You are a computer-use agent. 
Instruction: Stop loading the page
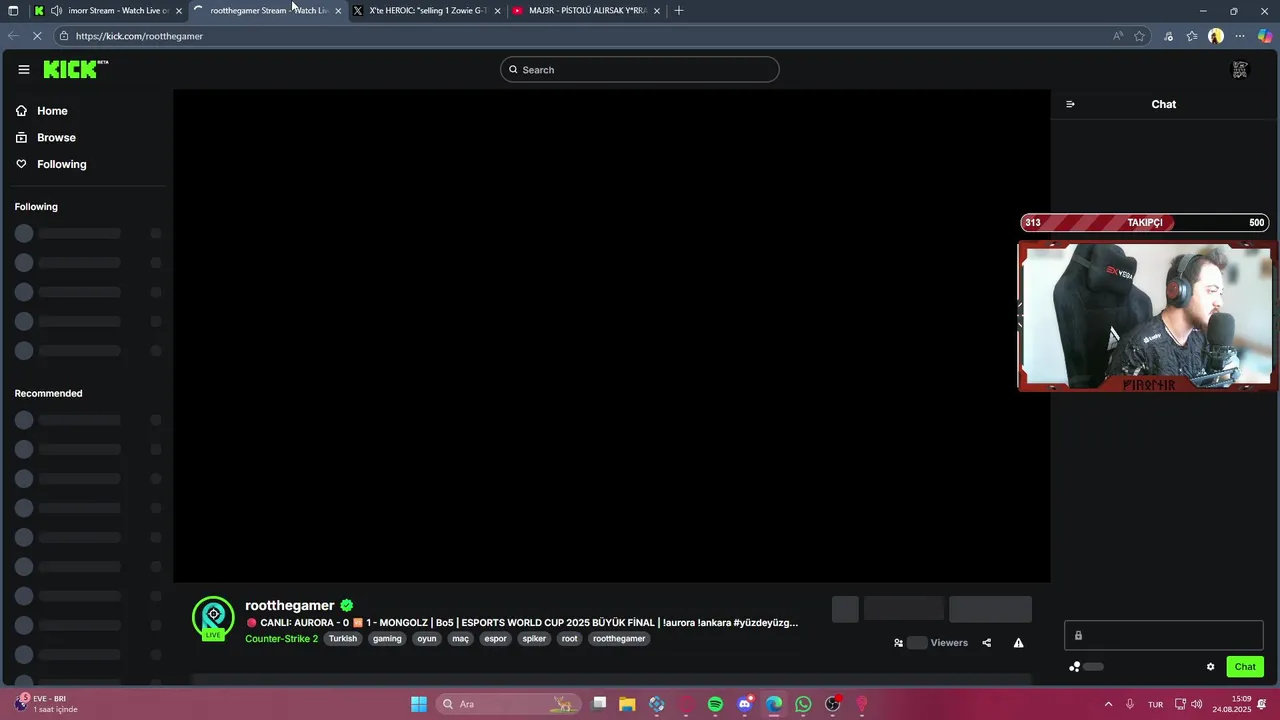37,36
